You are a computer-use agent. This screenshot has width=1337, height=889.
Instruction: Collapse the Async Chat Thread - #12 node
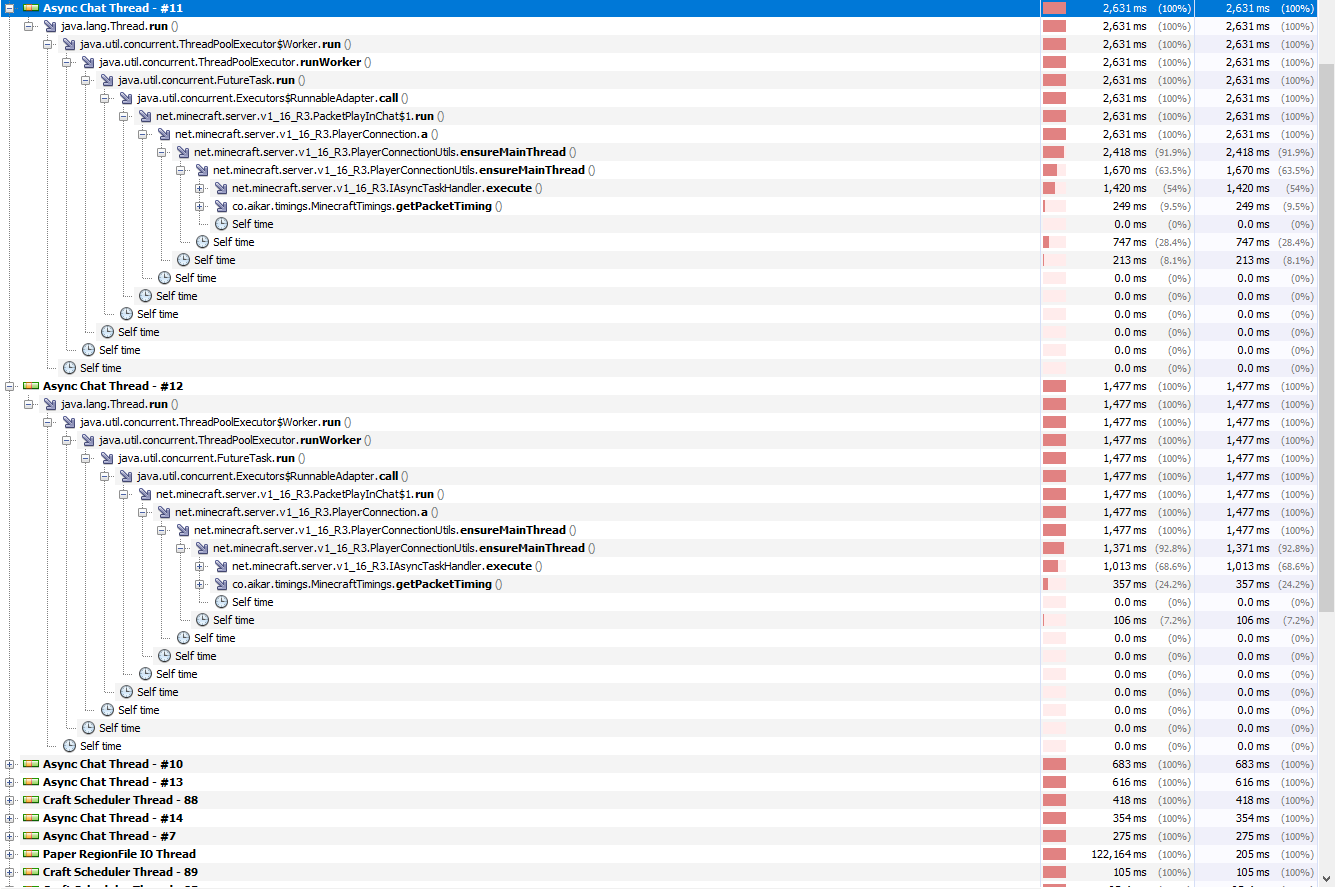pyautogui.click(x=10, y=386)
